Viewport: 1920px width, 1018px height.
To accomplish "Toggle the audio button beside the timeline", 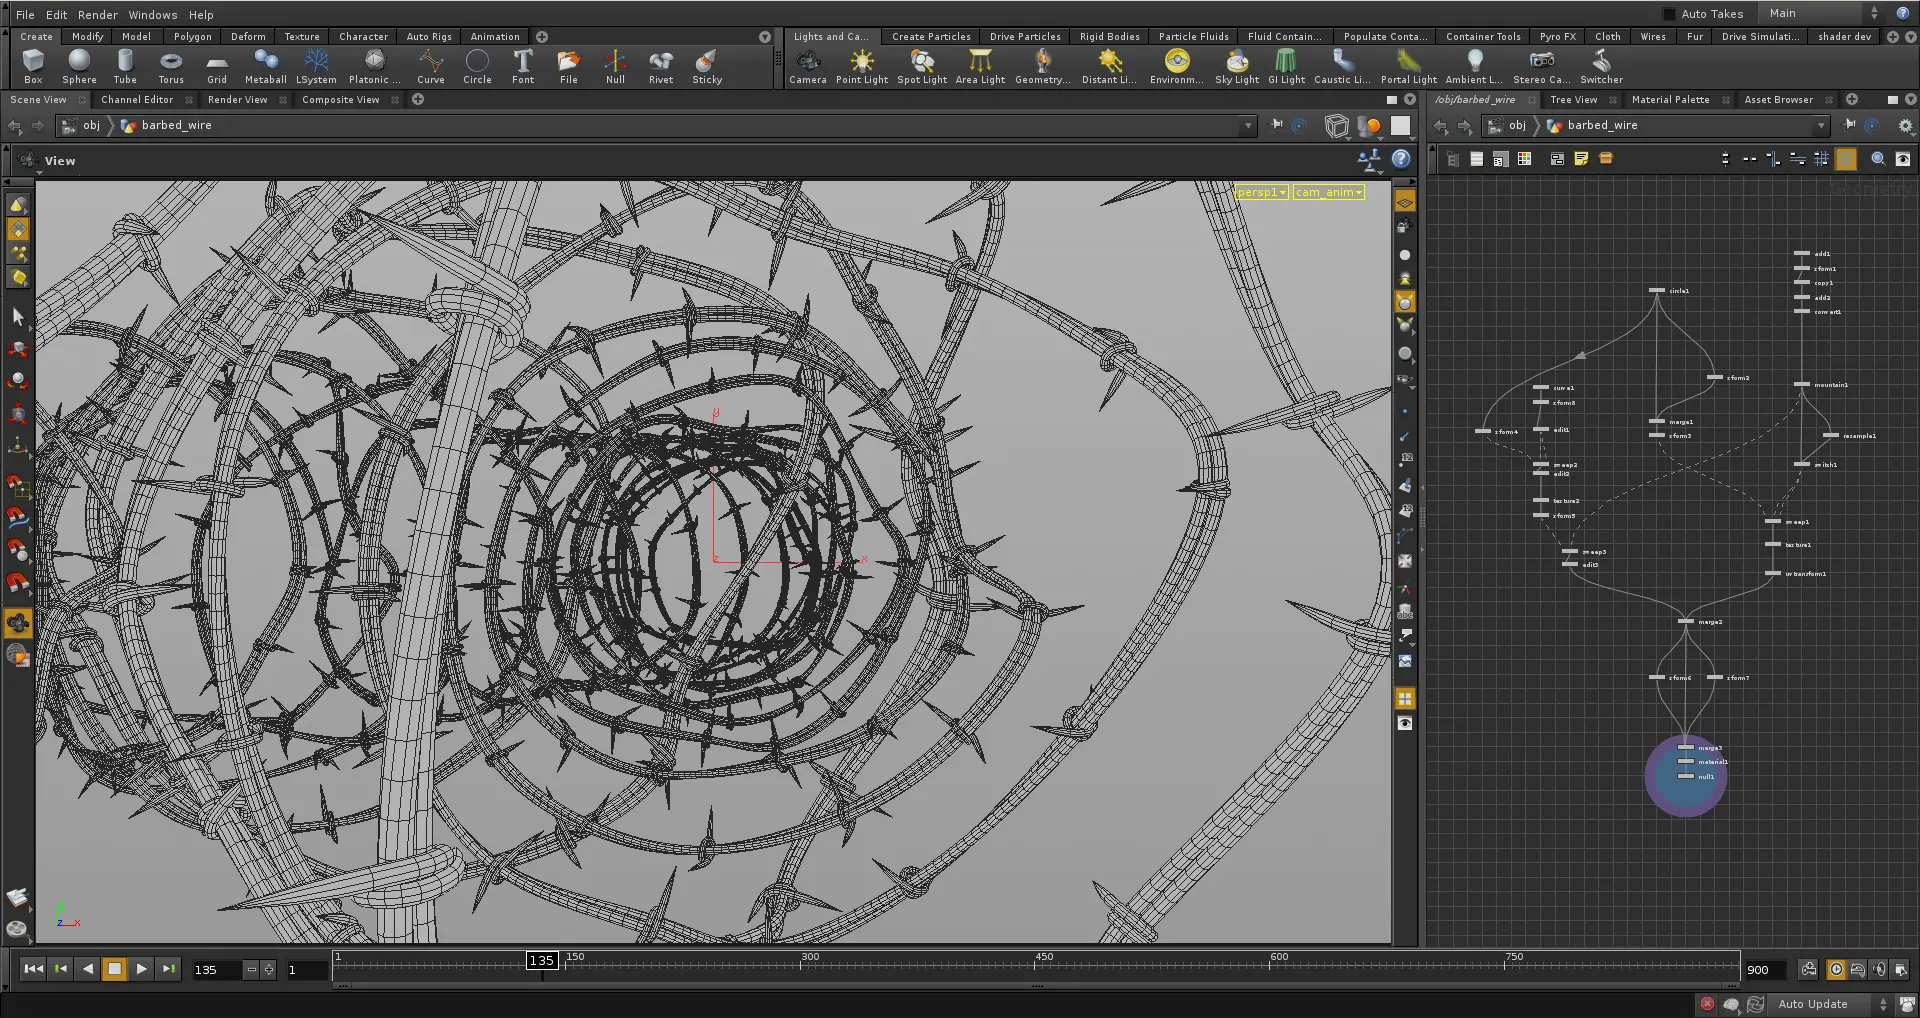I will tap(1879, 969).
